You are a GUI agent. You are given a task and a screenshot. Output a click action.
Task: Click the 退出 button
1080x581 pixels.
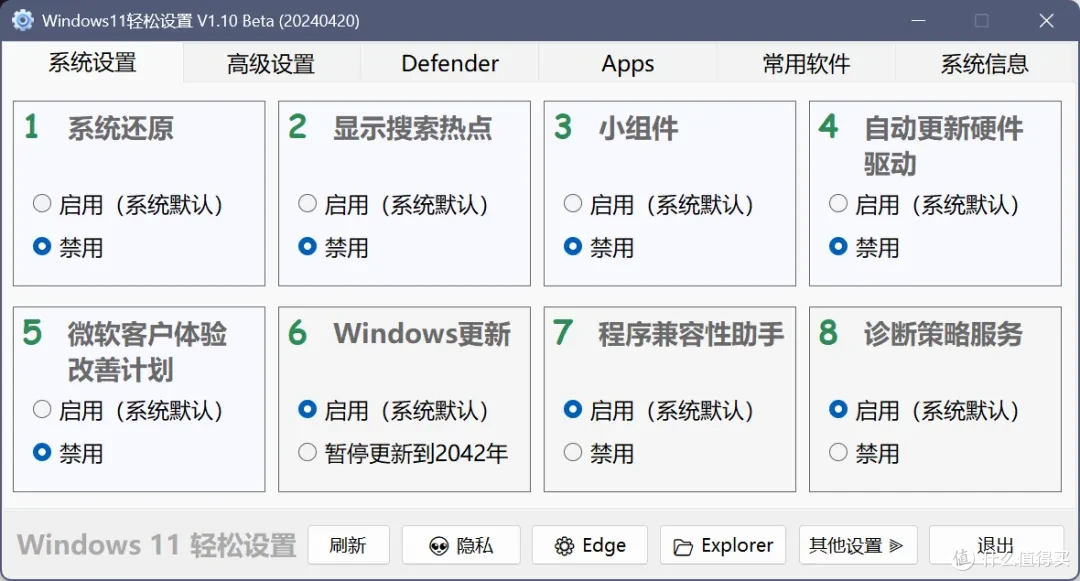point(996,545)
